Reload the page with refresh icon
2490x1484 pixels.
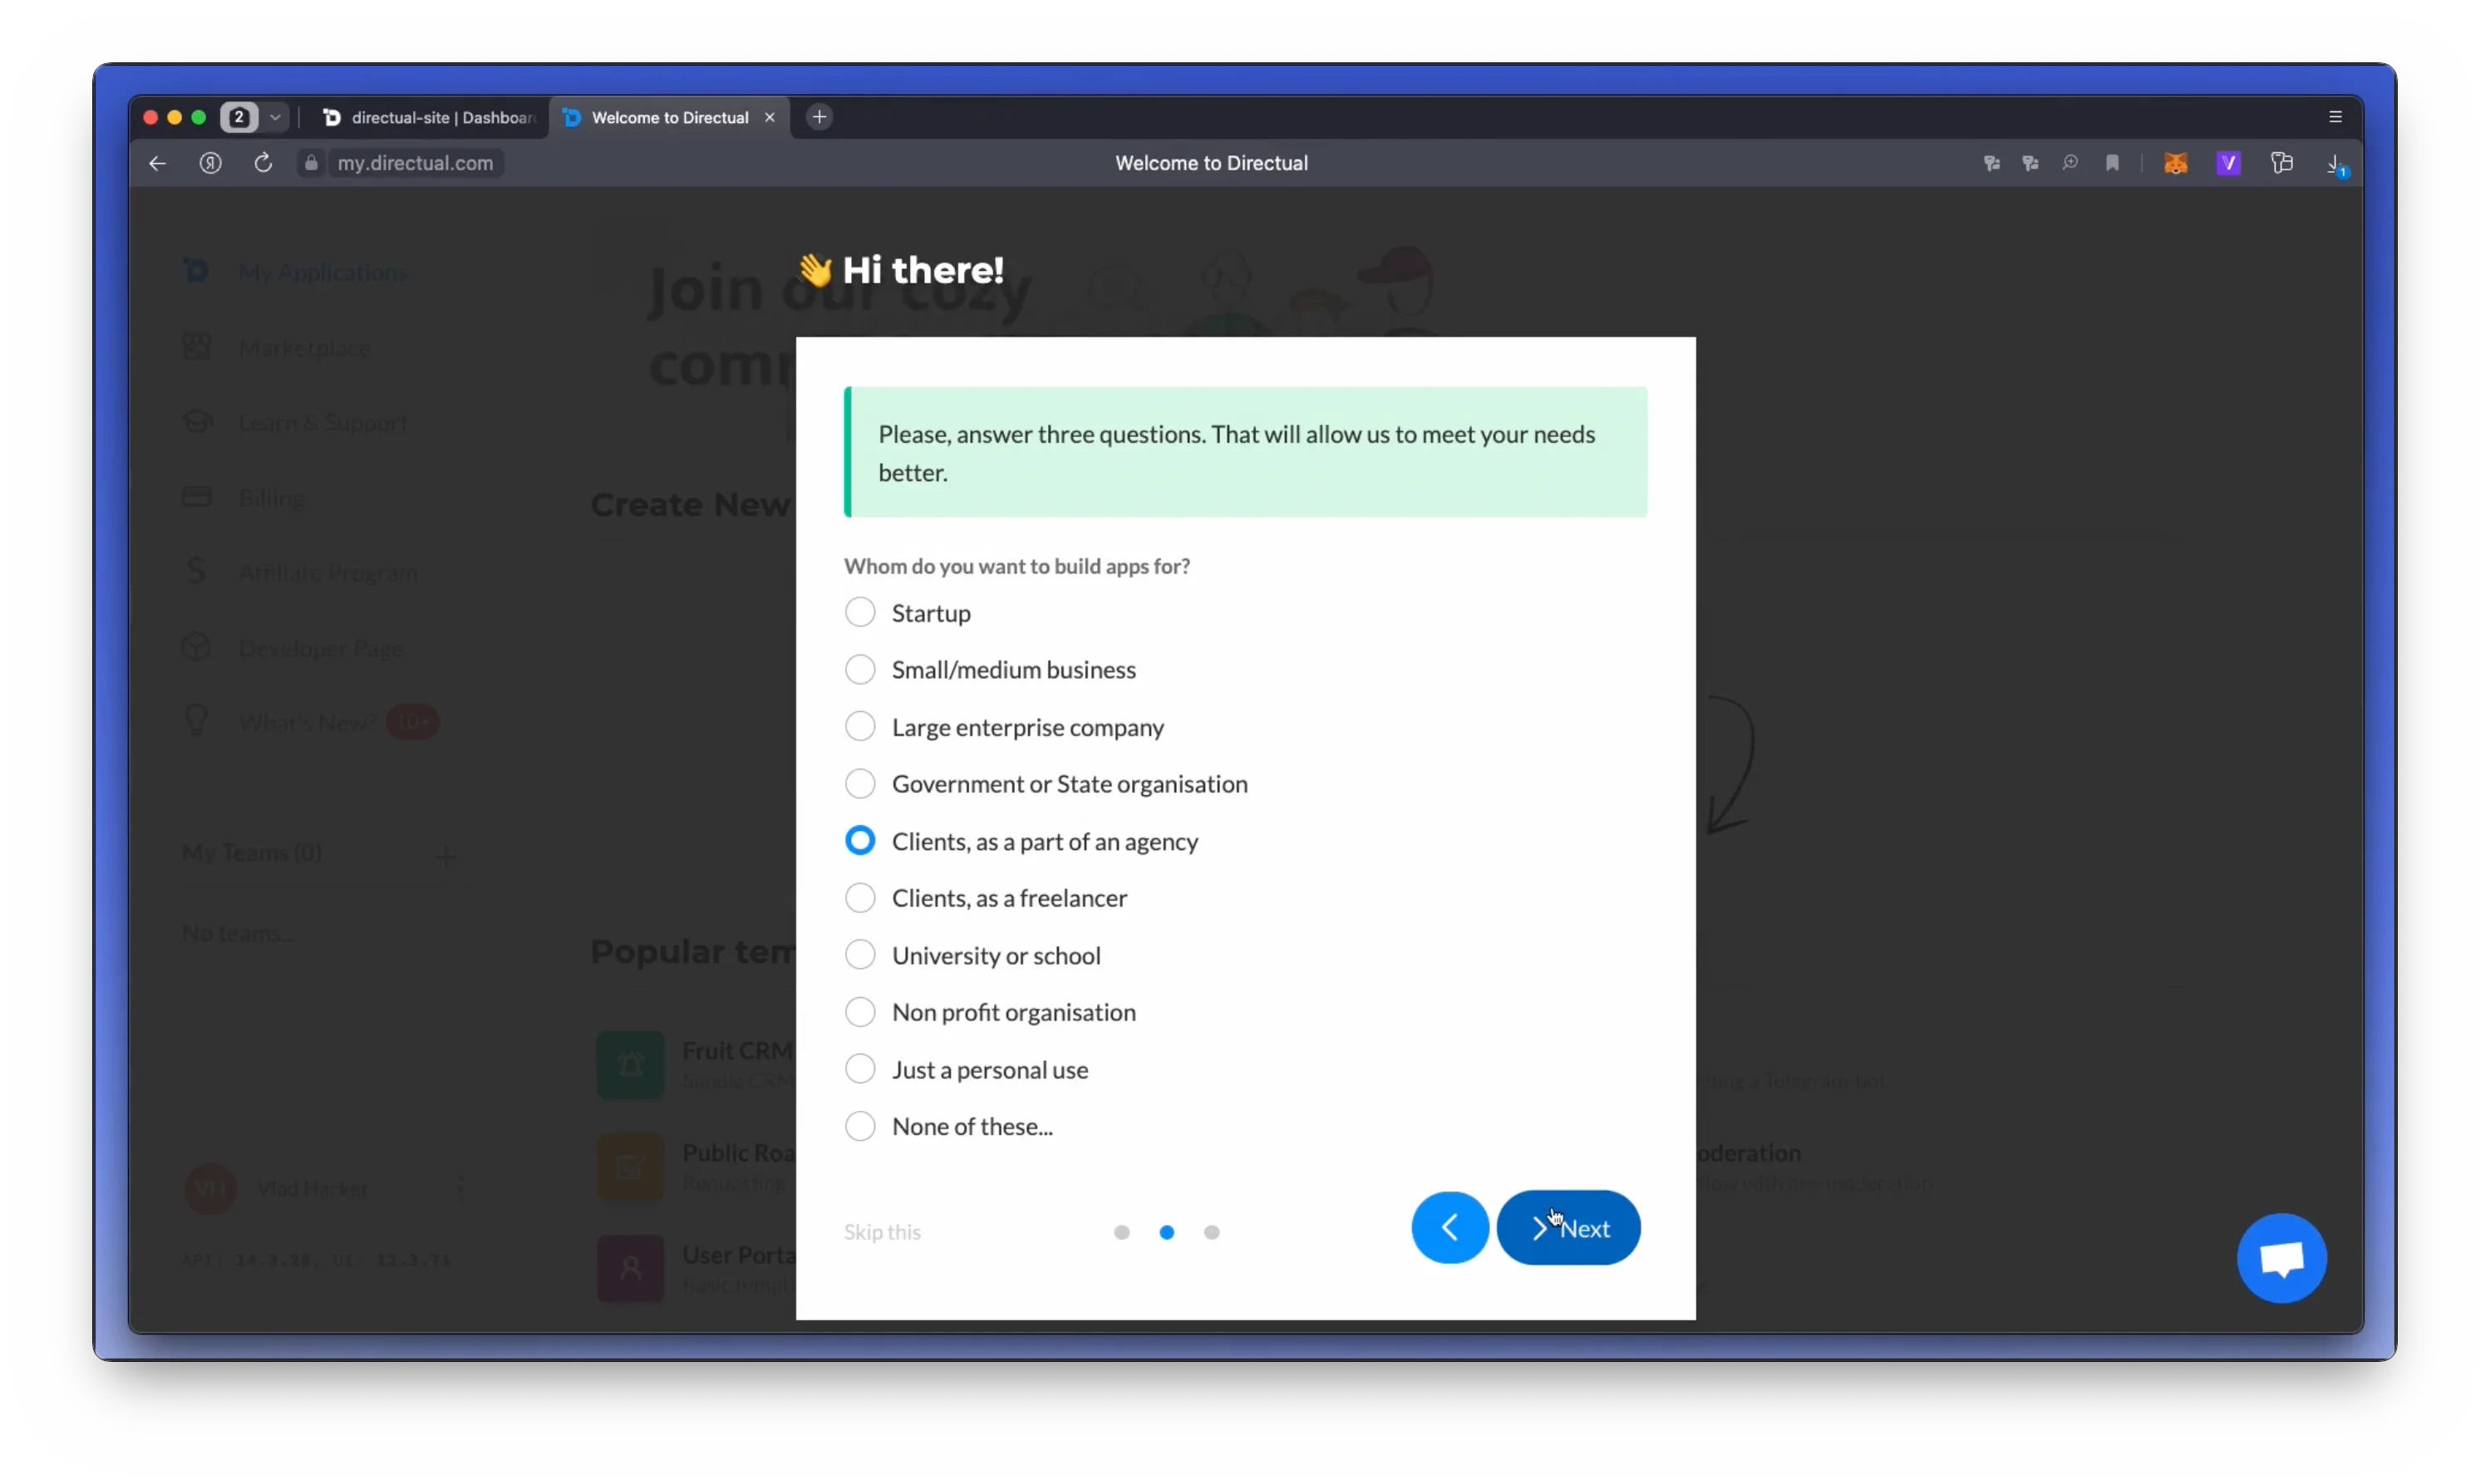(263, 163)
